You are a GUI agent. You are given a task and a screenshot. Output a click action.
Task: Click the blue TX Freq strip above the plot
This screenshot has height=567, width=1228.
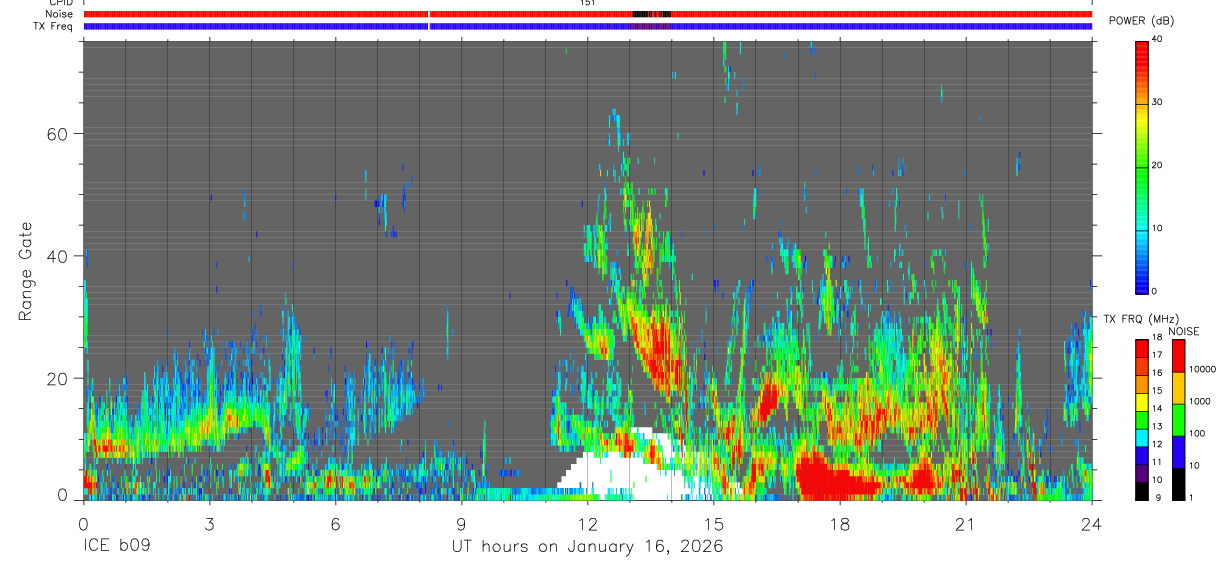click(x=588, y=26)
